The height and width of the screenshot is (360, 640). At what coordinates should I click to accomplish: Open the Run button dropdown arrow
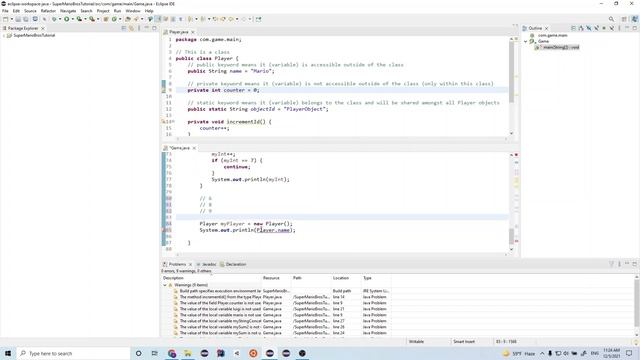(x=73, y=19)
